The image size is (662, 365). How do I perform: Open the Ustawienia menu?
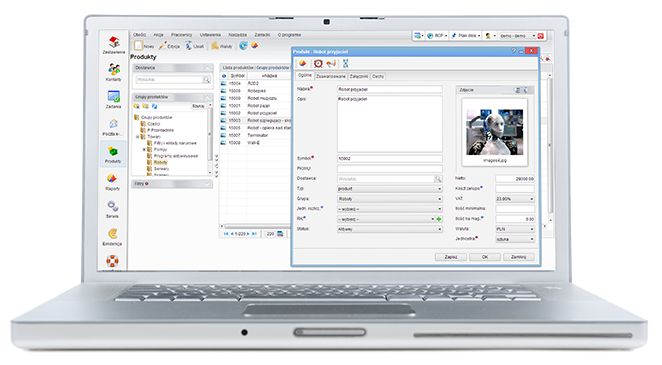[x=210, y=35]
